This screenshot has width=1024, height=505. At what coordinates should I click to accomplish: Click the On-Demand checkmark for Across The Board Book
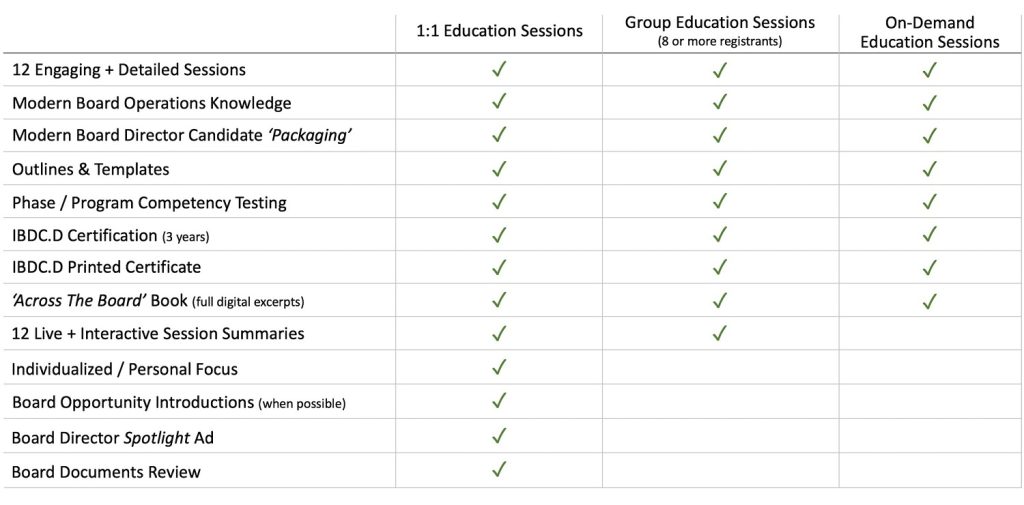point(929,299)
